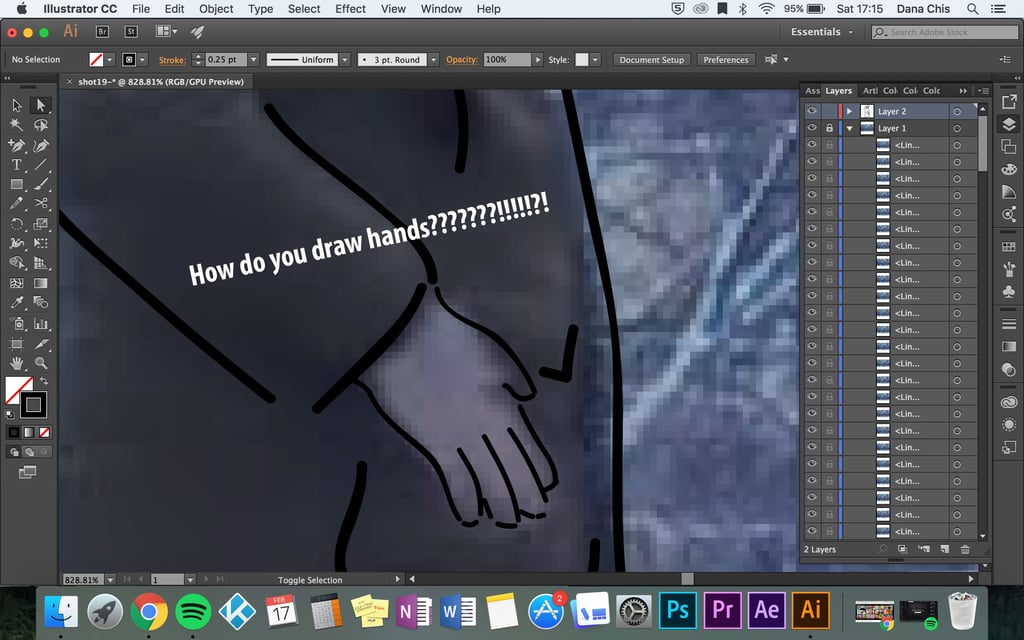Image resolution: width=1024 pixels, height=640 pixels.
Task: Open the graphic Style dropdown
Action: pyautogui.click(x=595, y=59)
